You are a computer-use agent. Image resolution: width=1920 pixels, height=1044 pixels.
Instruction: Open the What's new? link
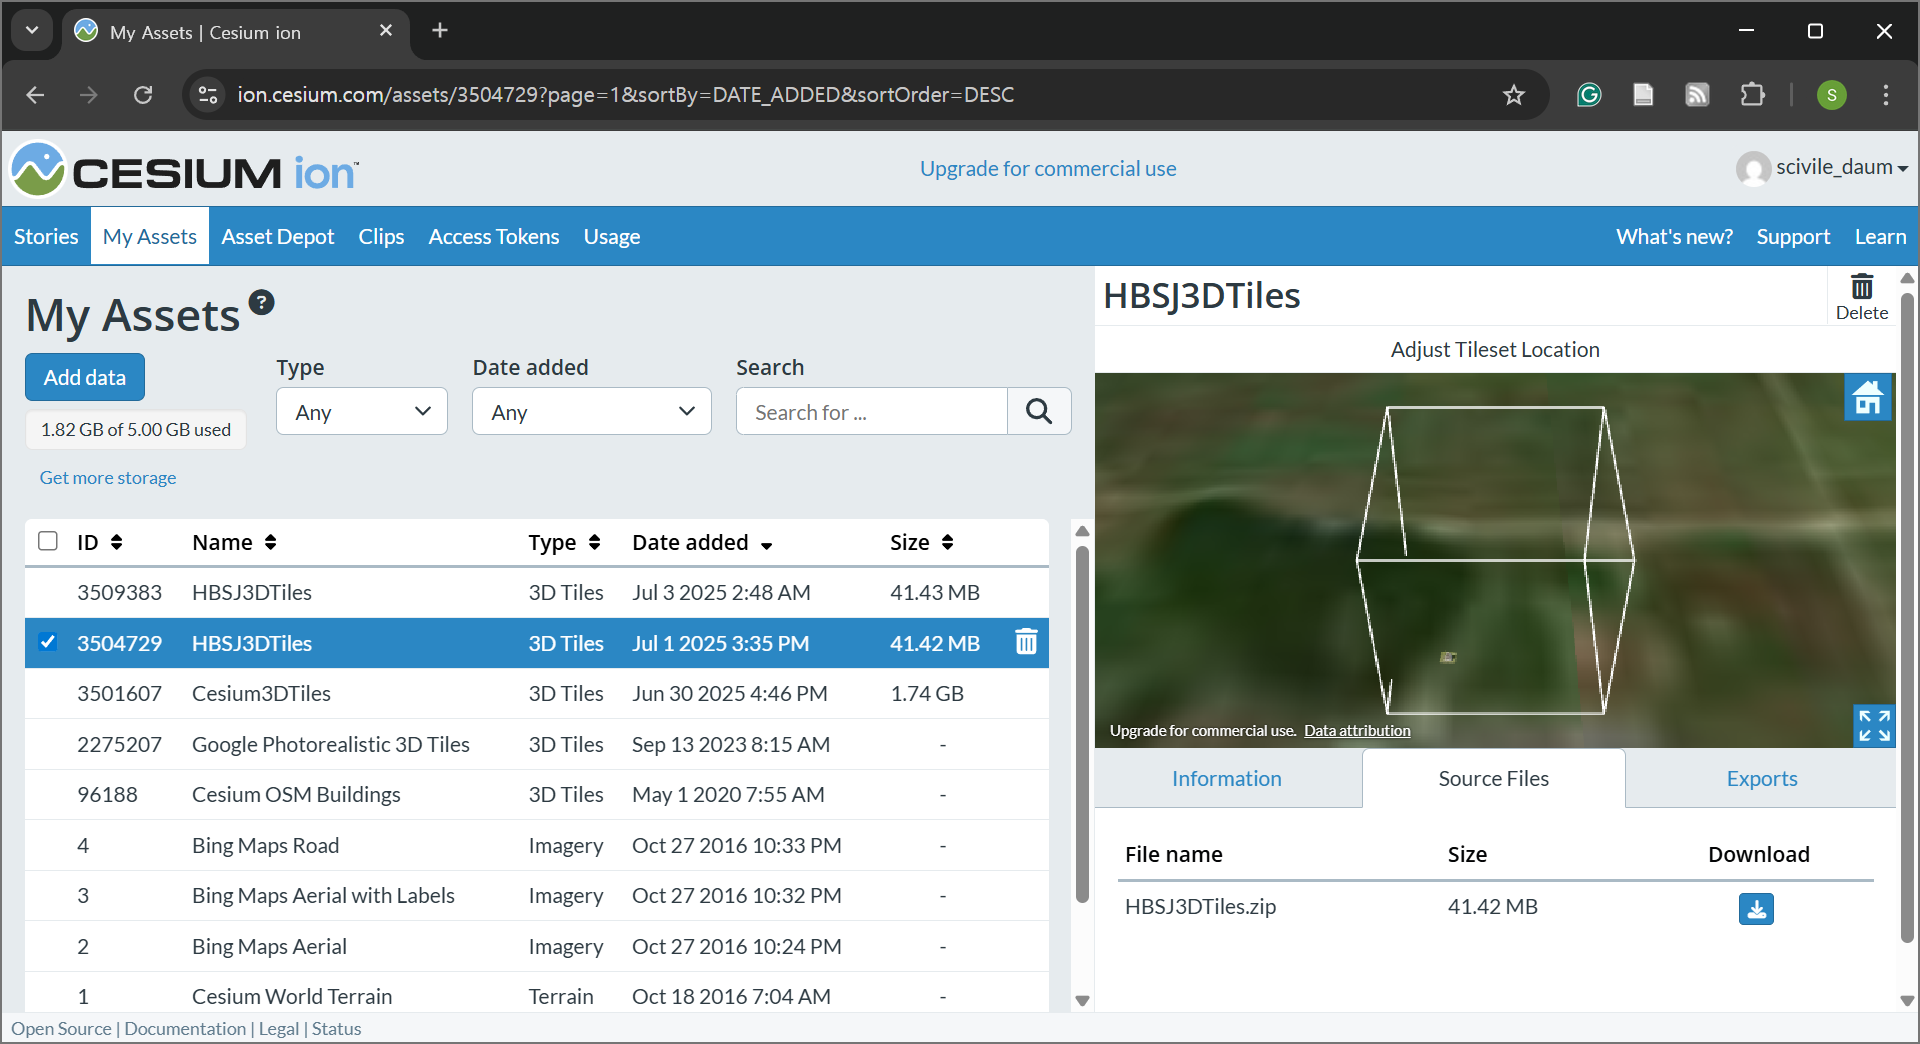1674,236
